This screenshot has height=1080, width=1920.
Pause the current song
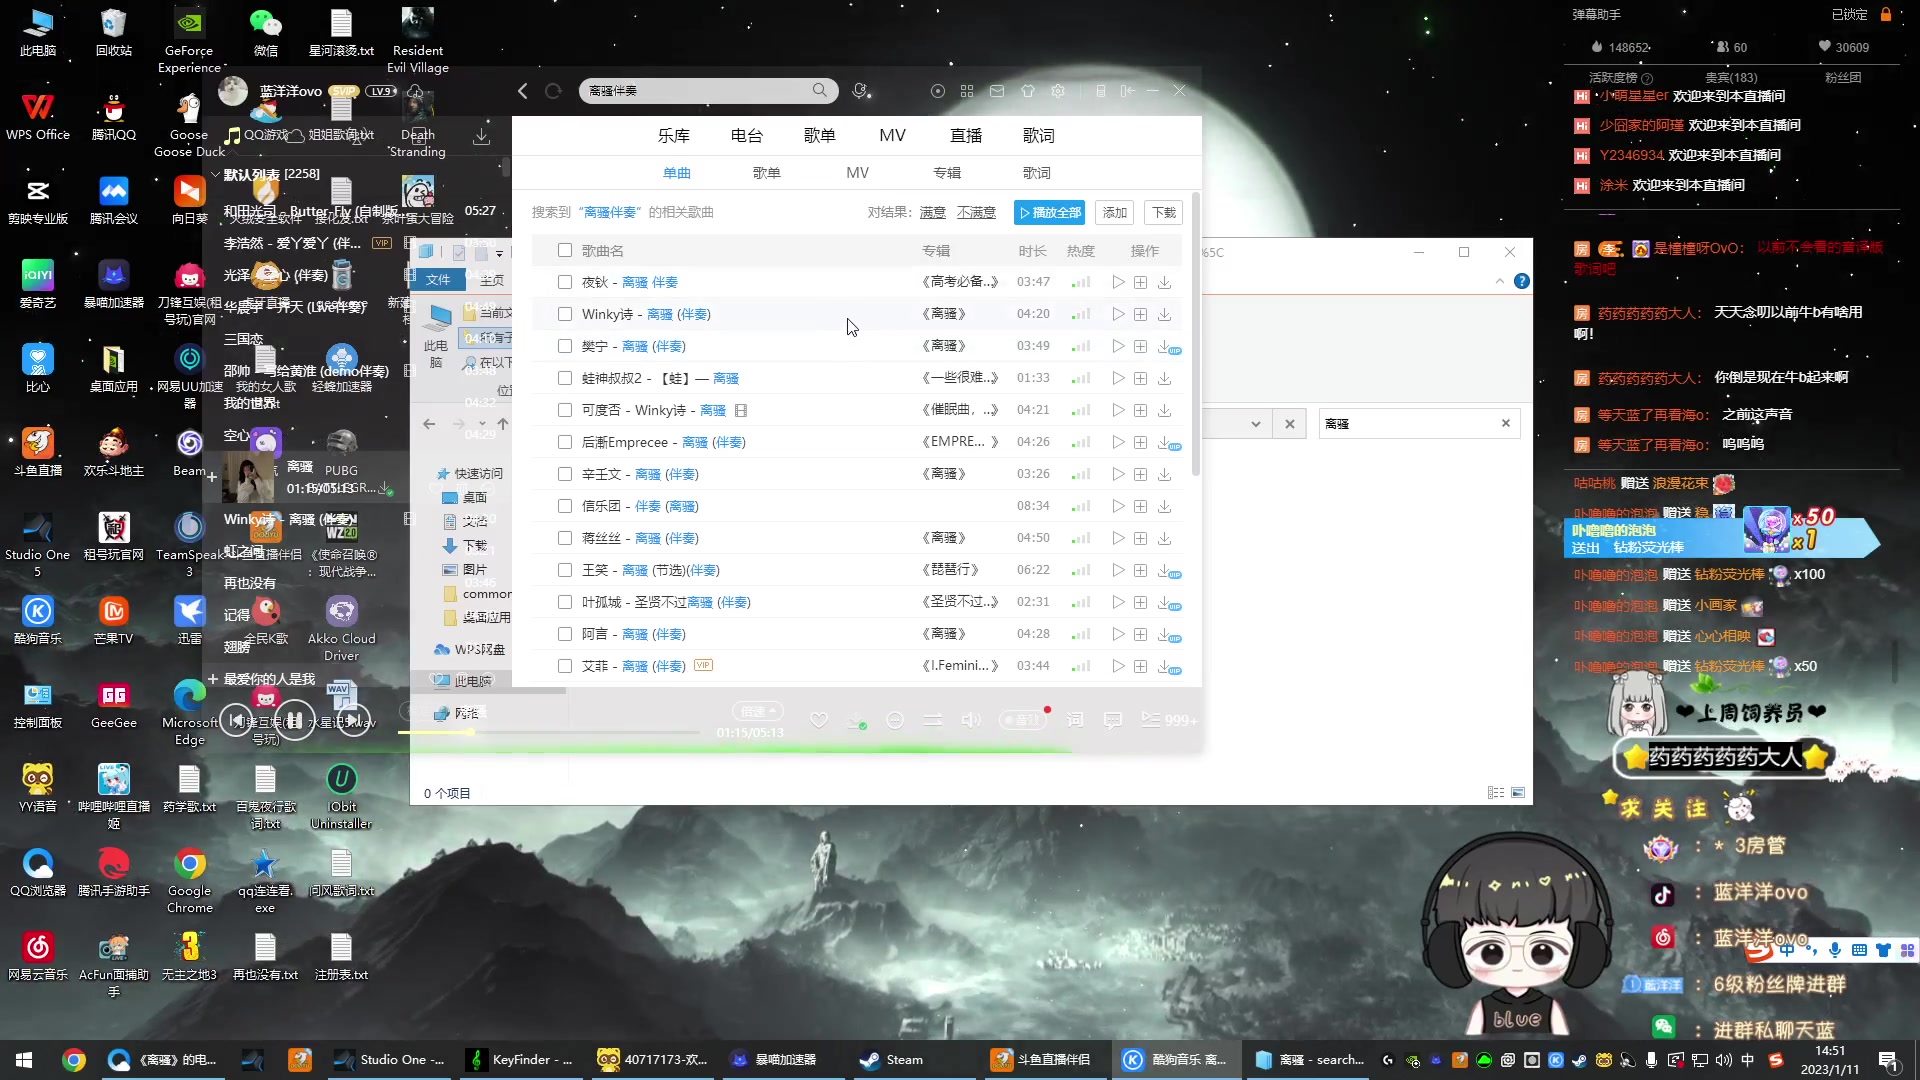(295, 720)
